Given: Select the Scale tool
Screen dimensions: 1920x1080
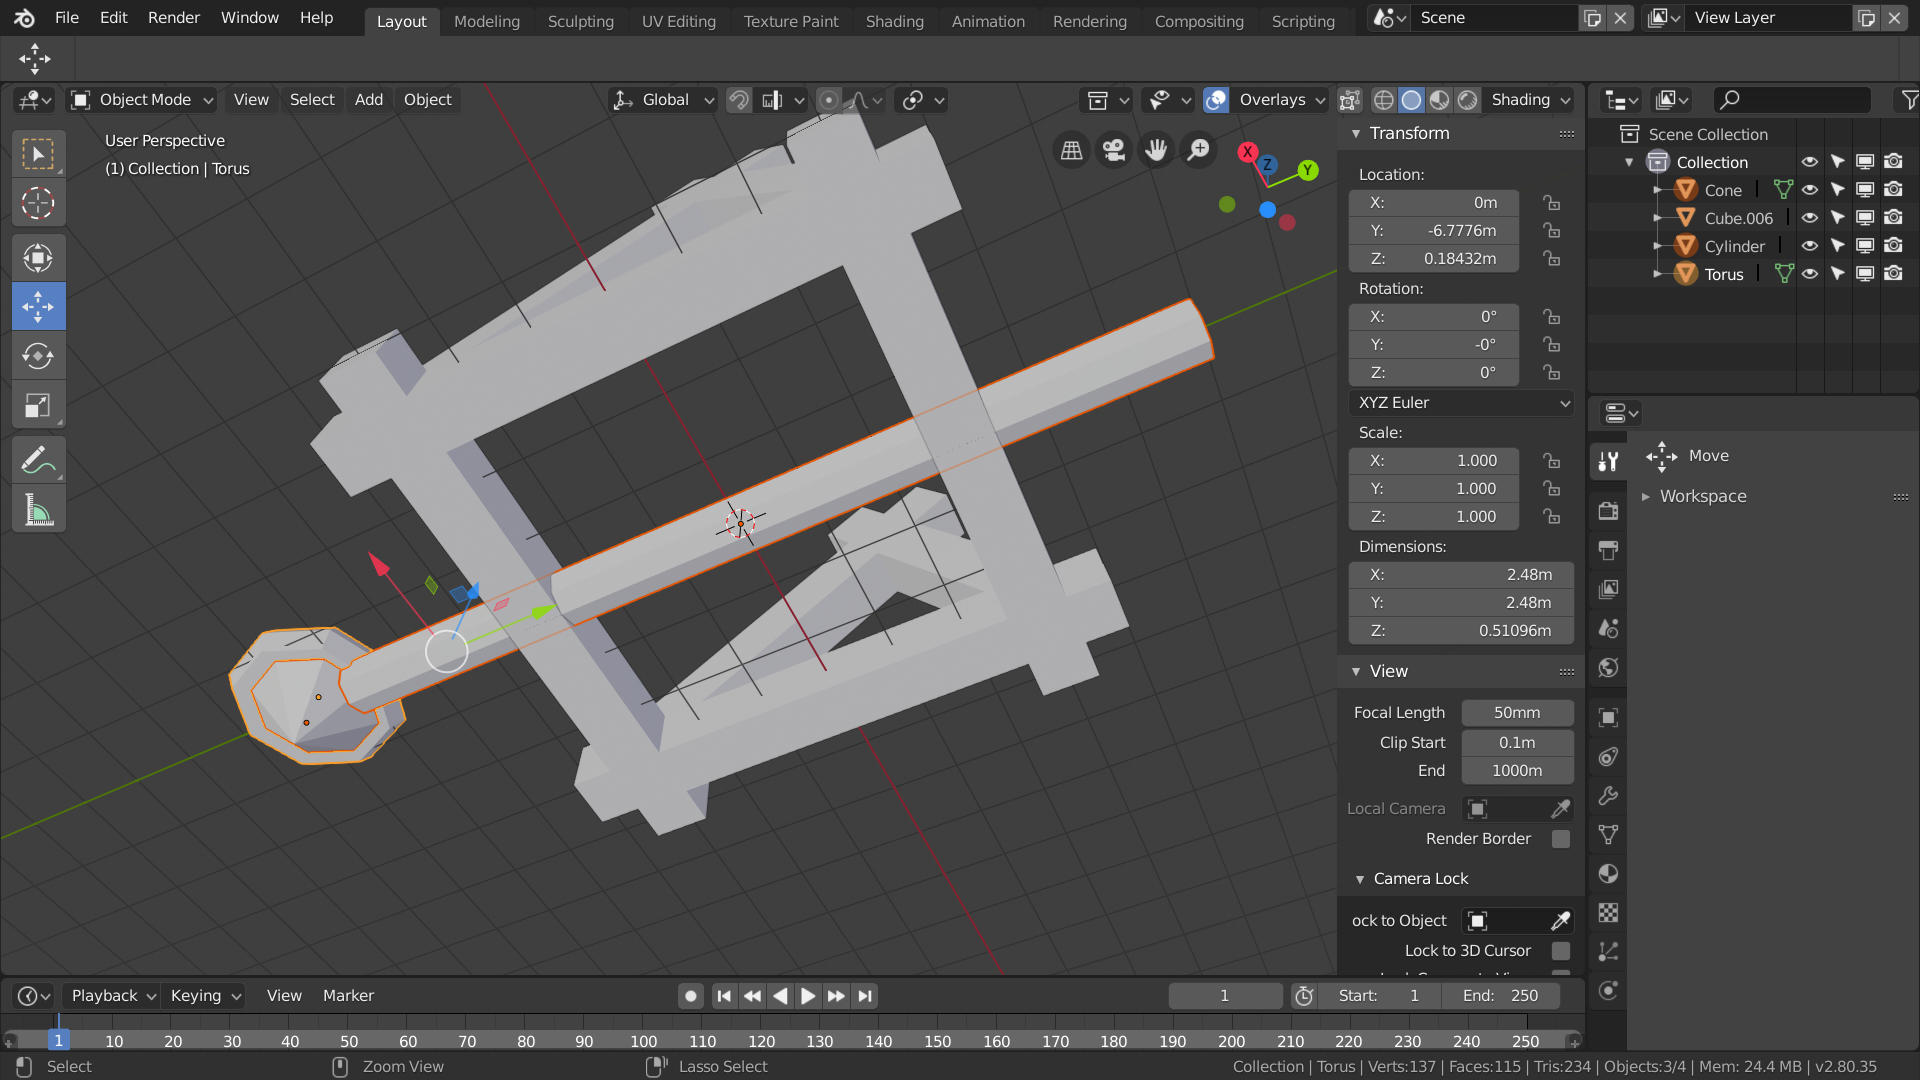Looking at the screenshot, I should click(38, 406).
